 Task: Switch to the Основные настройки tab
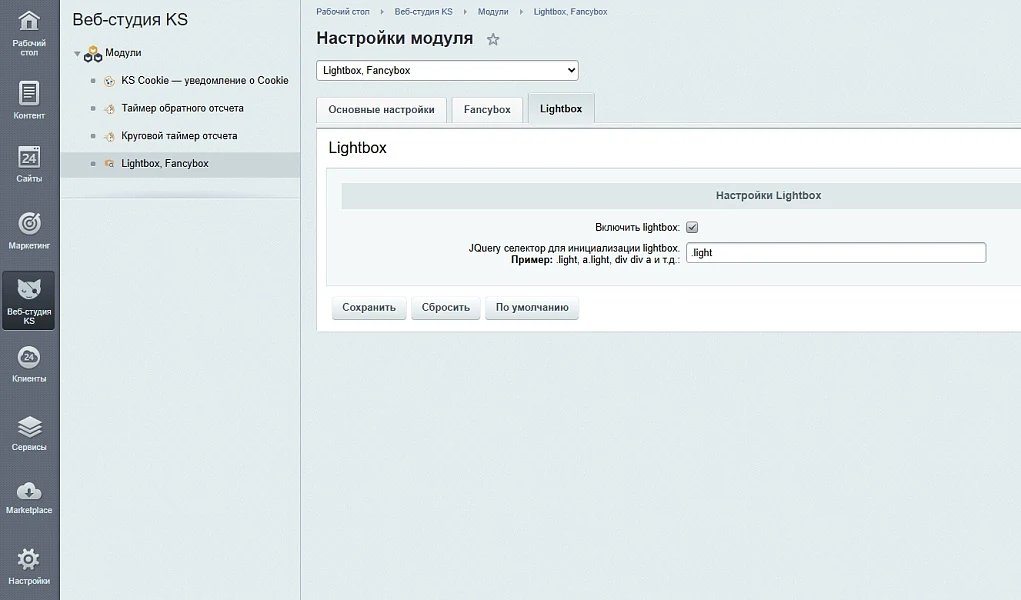tap(381, 109)
